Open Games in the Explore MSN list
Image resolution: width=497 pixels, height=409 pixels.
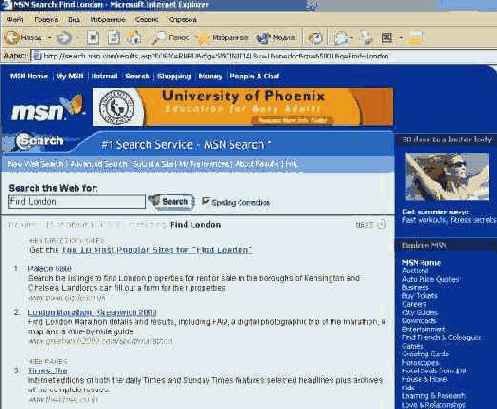413,346
